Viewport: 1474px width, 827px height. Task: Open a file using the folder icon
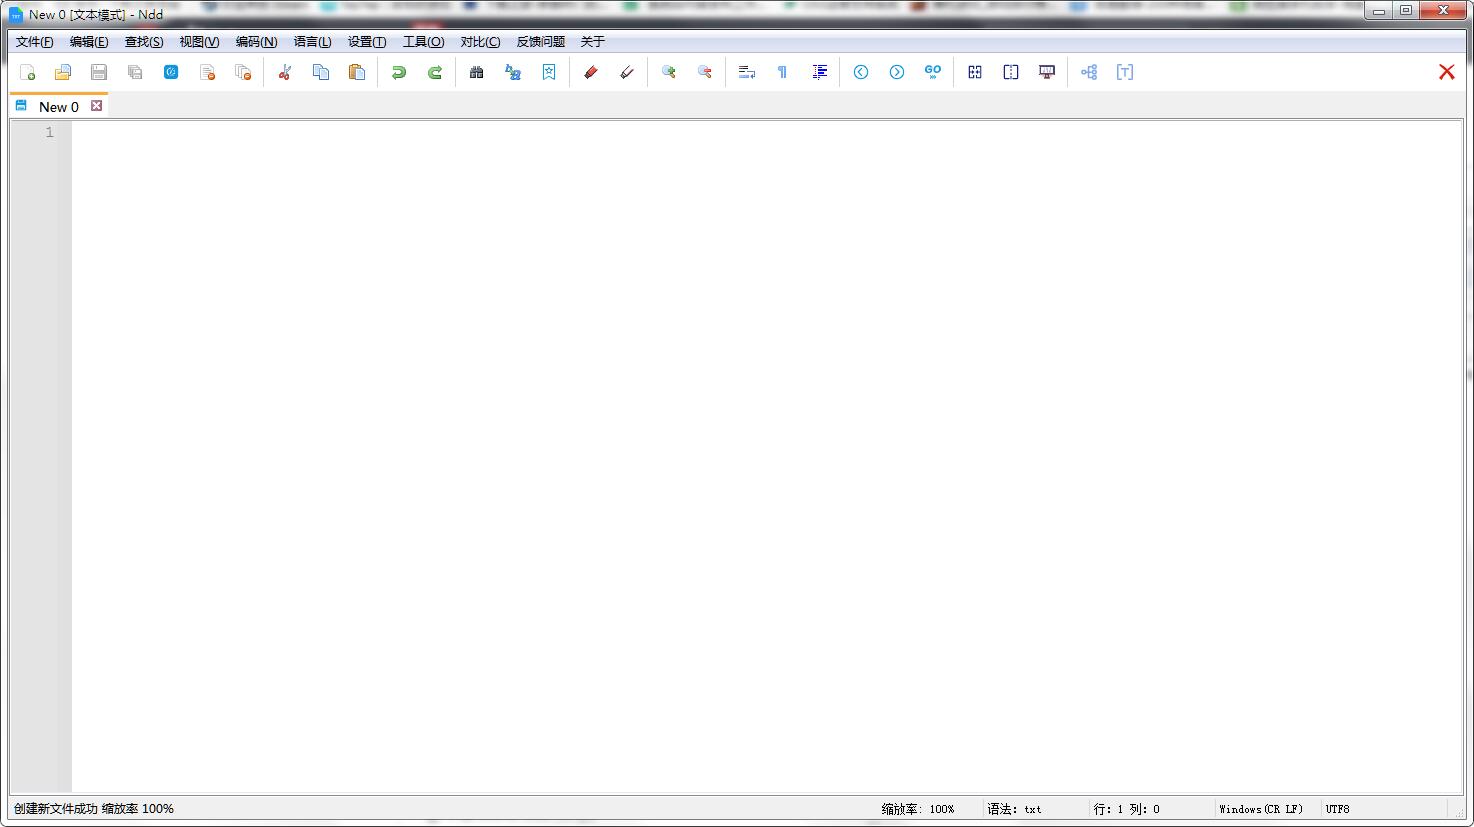click(63, 72)
